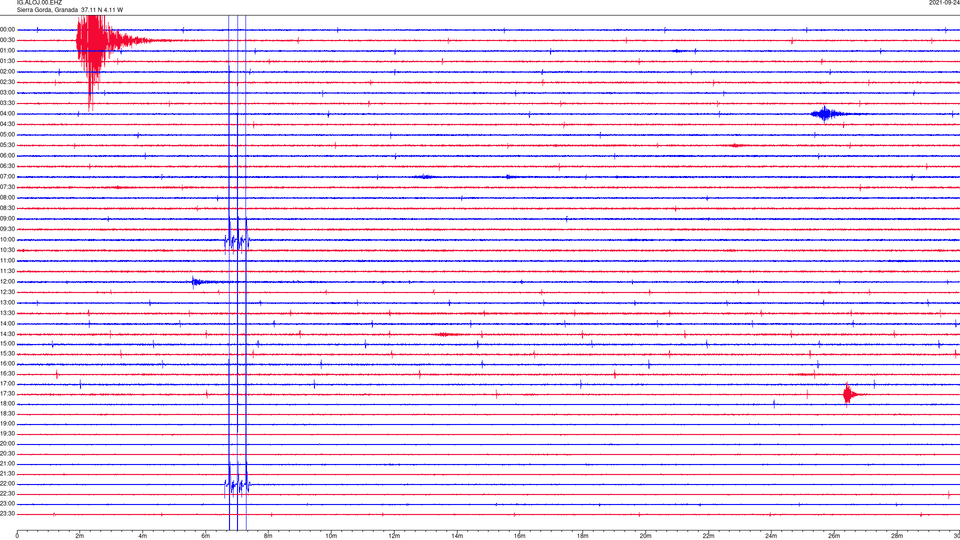Viewport: 960px width, 540px height.
Task: Click the 10m tick label on the axis
Action: (331, 536)
